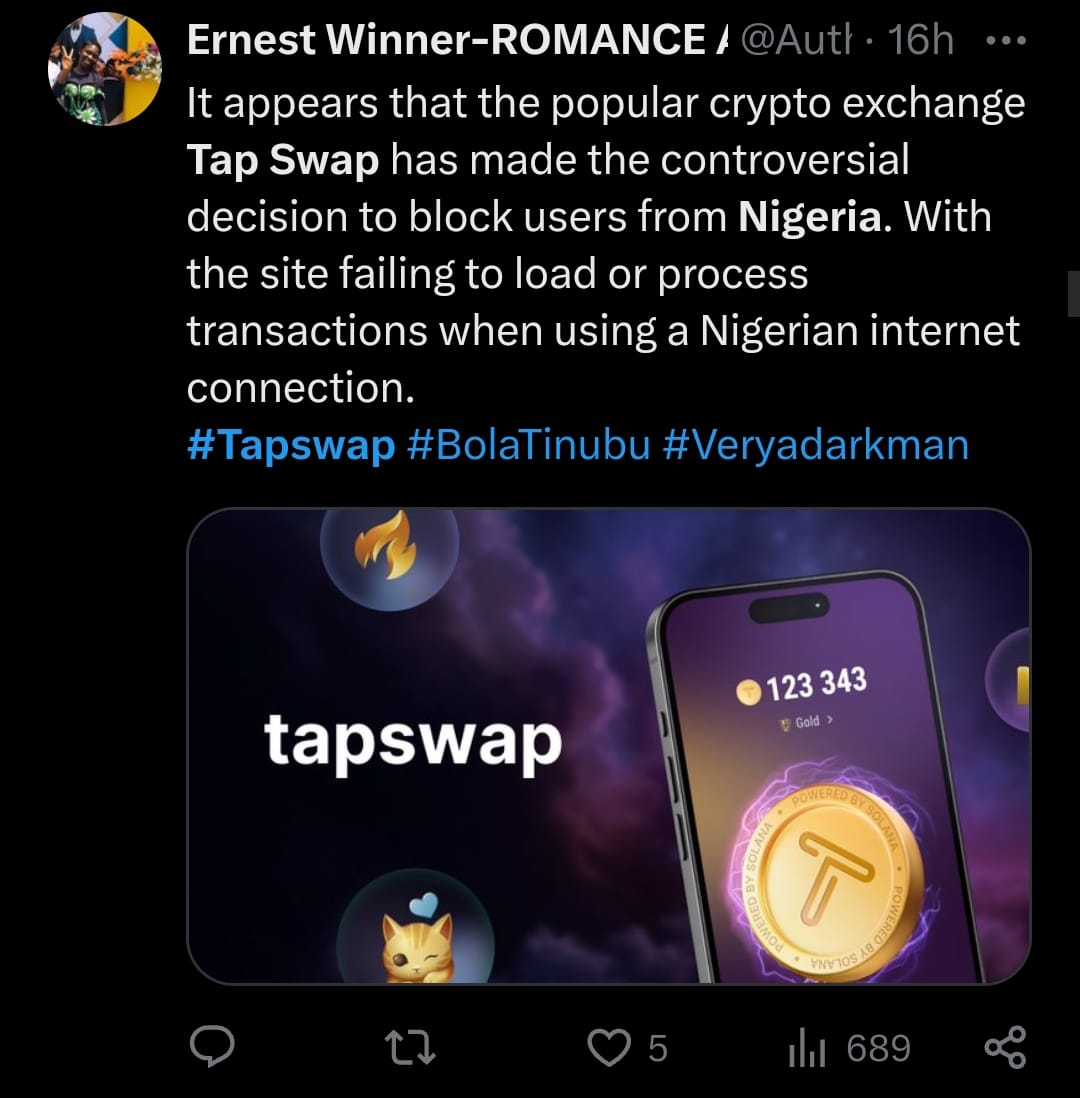Open the view analytics bar chart icon
Screen dimensions: 1080x1098
point(806,1047)
